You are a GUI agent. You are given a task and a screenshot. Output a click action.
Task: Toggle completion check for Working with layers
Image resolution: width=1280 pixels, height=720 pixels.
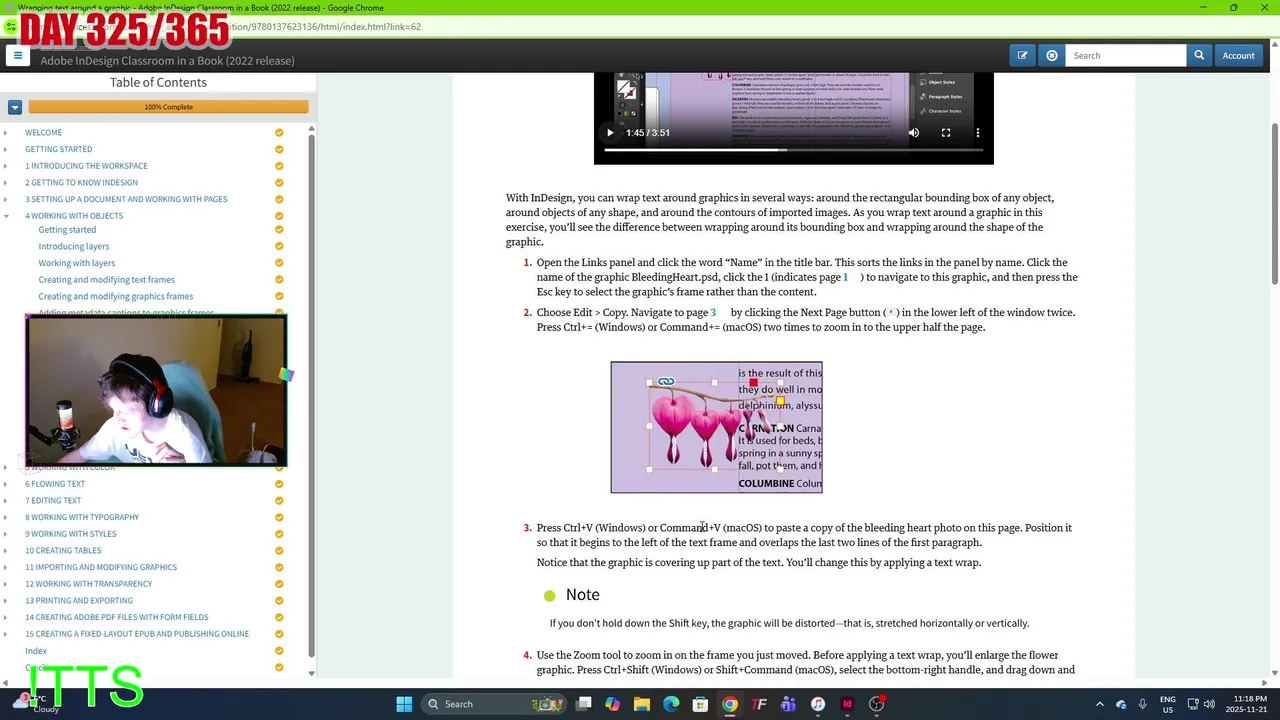point(279,263)
